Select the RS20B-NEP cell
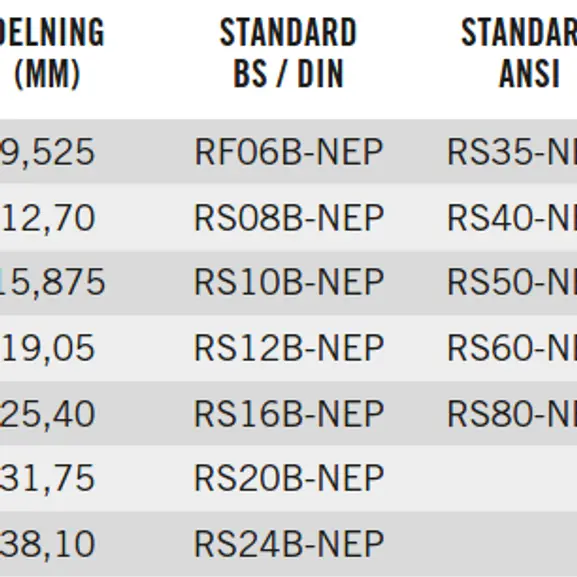577x577 pixels. tap(289, 478)
